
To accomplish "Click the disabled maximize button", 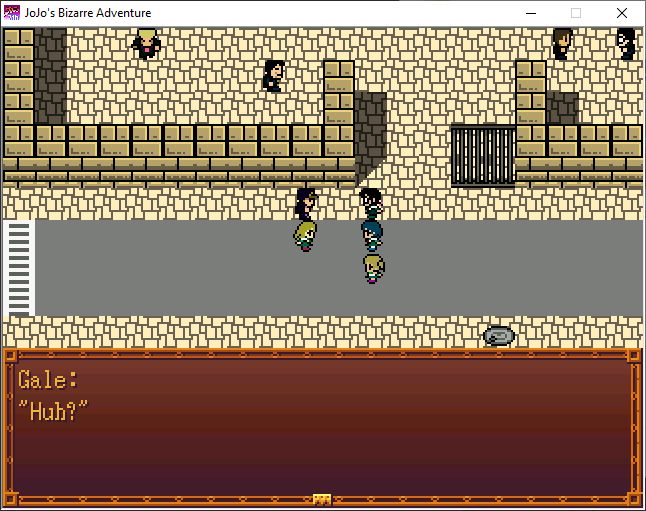I will [x=576, y=13].
